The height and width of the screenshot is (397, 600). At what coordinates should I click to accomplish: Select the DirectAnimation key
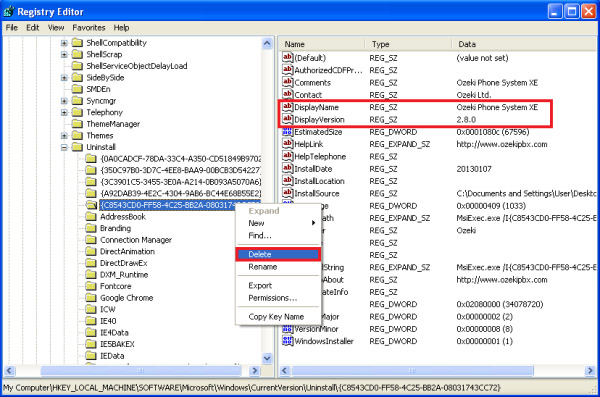point(127,251)
